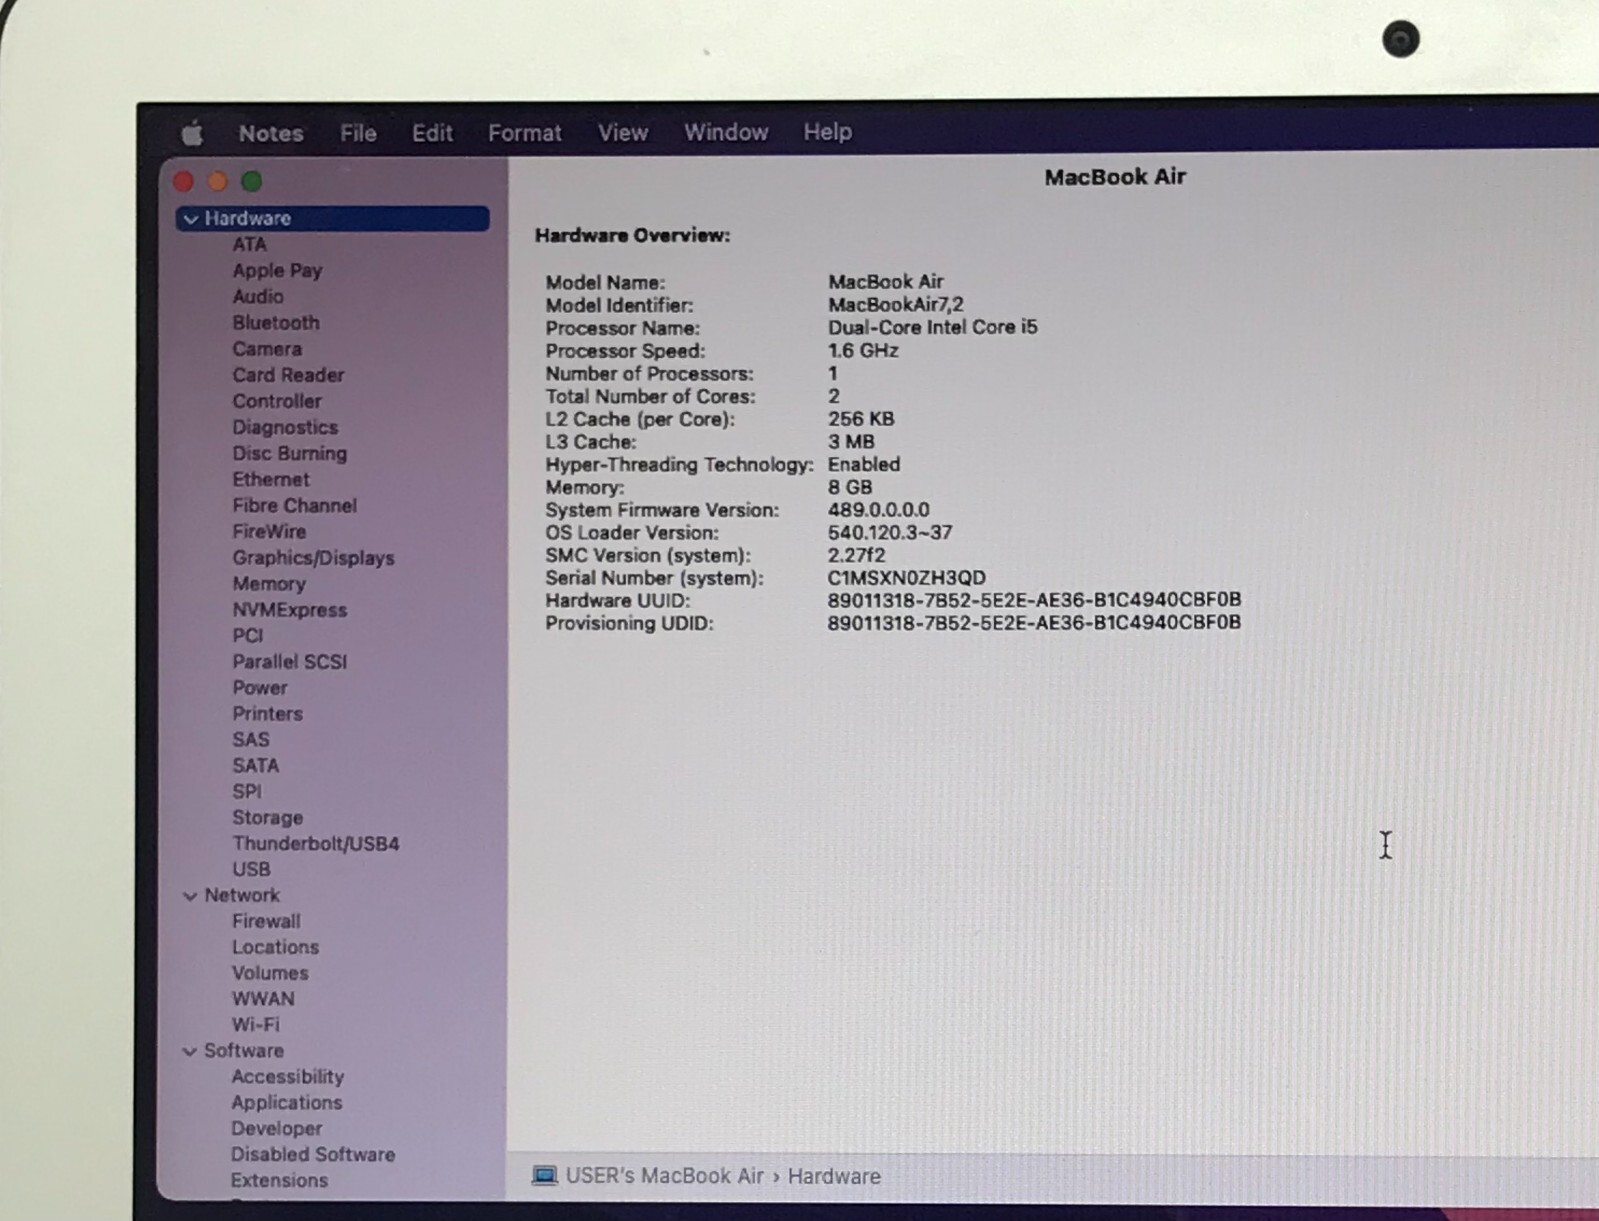Select PCI in the sidebar

click(247, 636)
